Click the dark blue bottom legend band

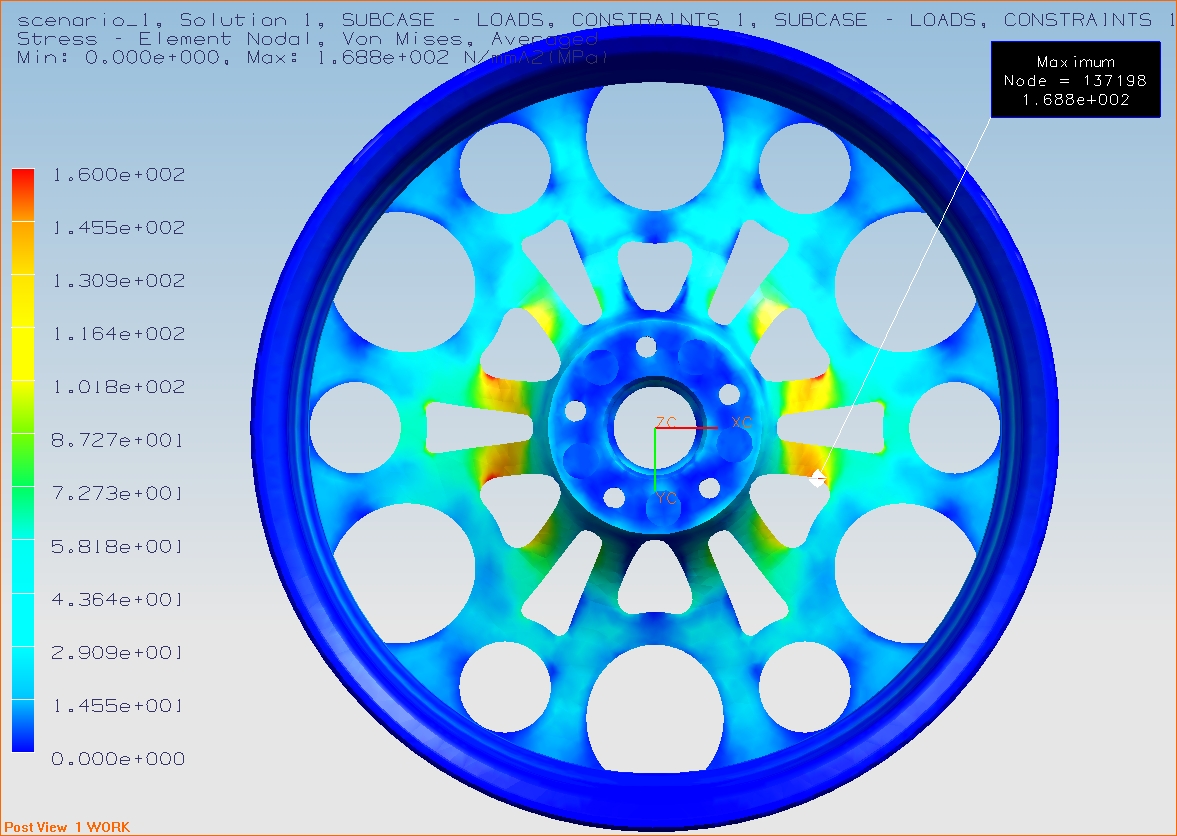click(x=23, y=738)
